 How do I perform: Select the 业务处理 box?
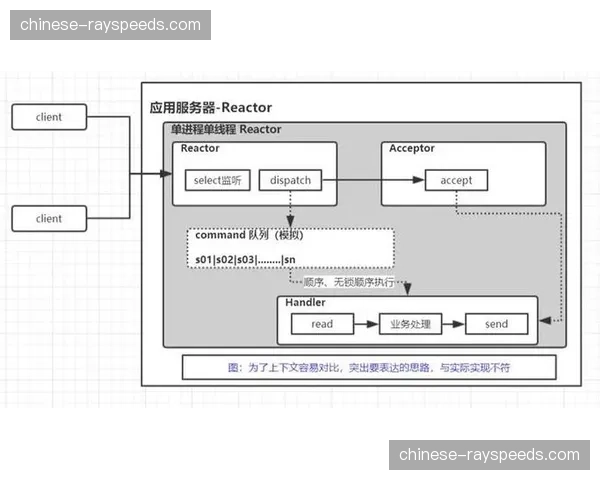[x=409, y=324]
